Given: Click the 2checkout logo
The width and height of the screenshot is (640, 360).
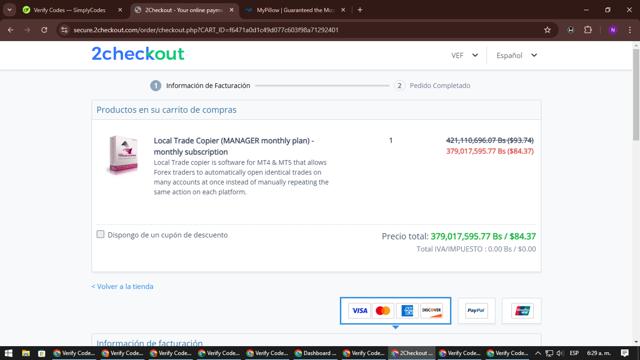Looking at the screenshot, I should (138, 54).
